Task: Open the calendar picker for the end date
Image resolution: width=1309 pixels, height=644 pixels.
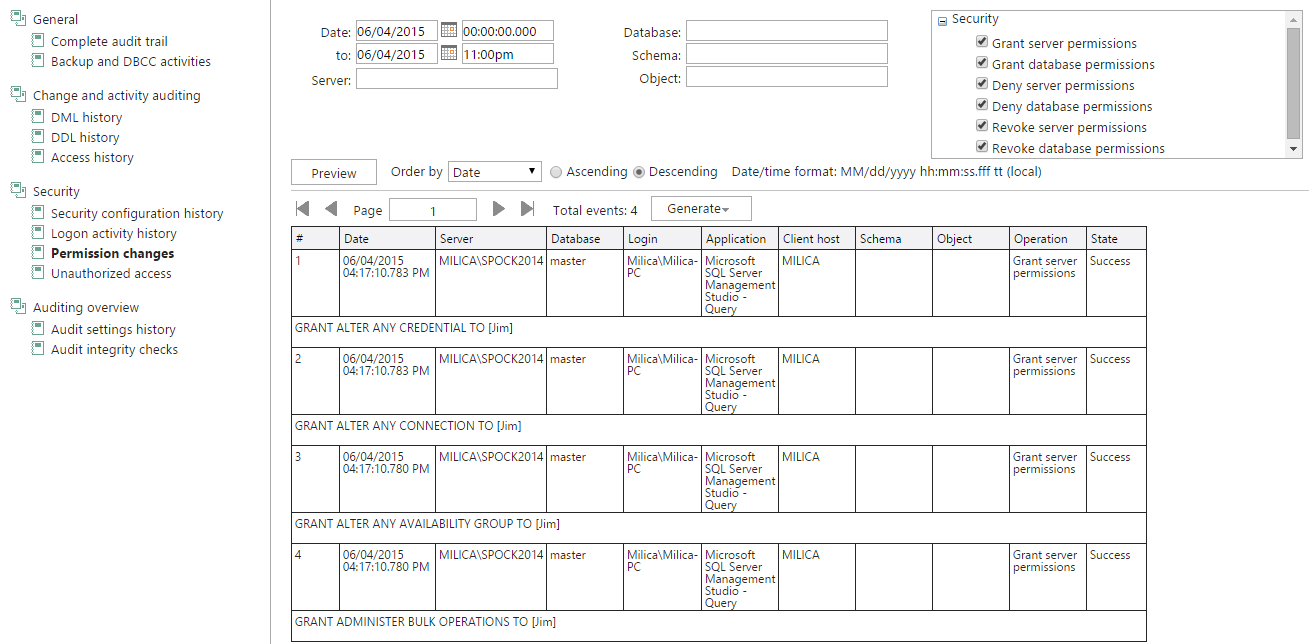Action: click(x=449, y=54)
